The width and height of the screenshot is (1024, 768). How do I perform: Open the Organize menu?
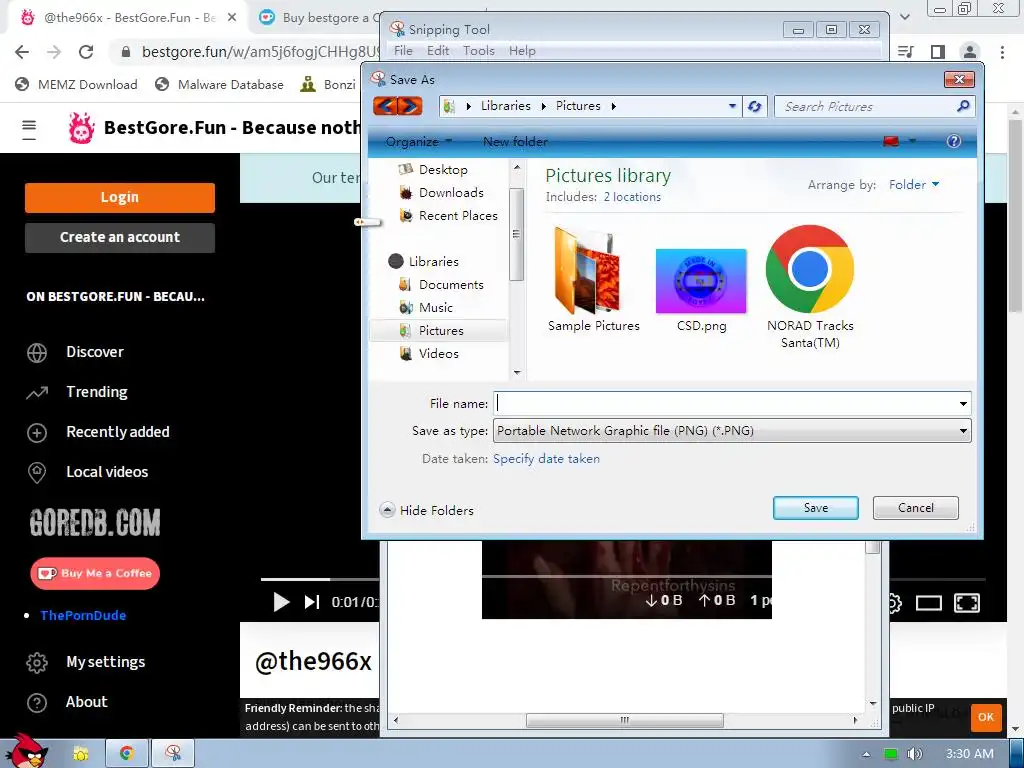(419, 142)
